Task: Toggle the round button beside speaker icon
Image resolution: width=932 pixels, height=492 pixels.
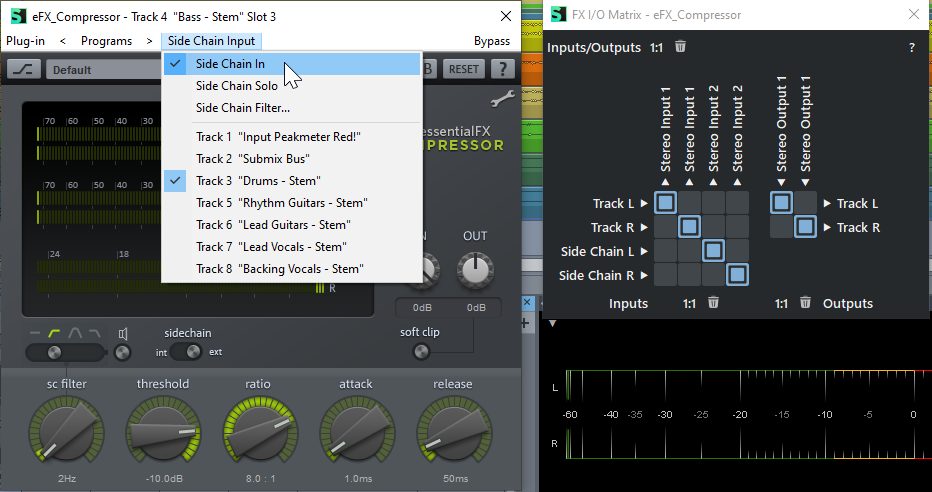Action: 122,353
